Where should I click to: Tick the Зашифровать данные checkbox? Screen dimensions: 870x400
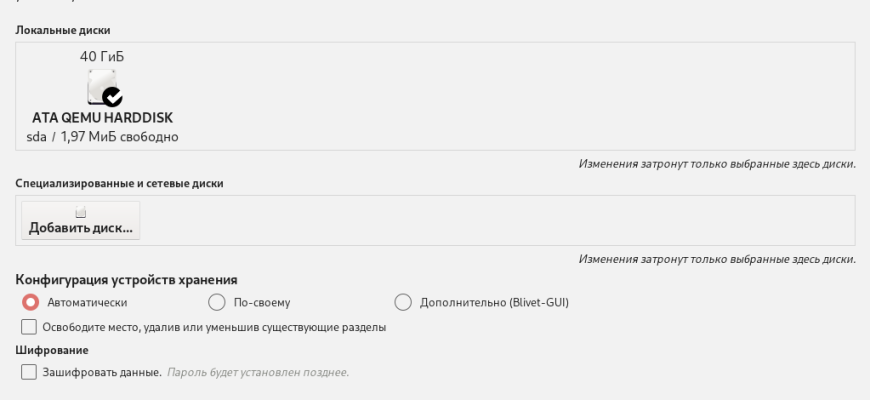click(x=28, y=372)
